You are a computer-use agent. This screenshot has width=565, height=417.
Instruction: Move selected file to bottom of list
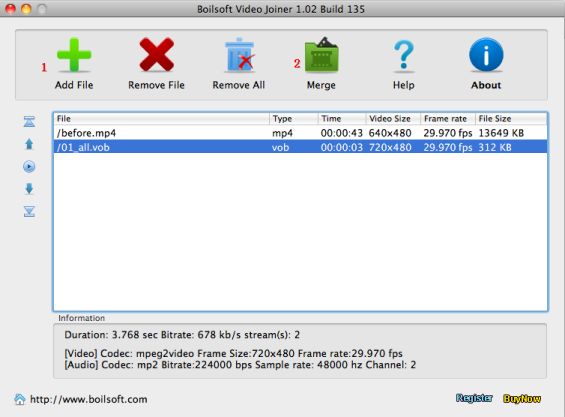tap(29, 211)
